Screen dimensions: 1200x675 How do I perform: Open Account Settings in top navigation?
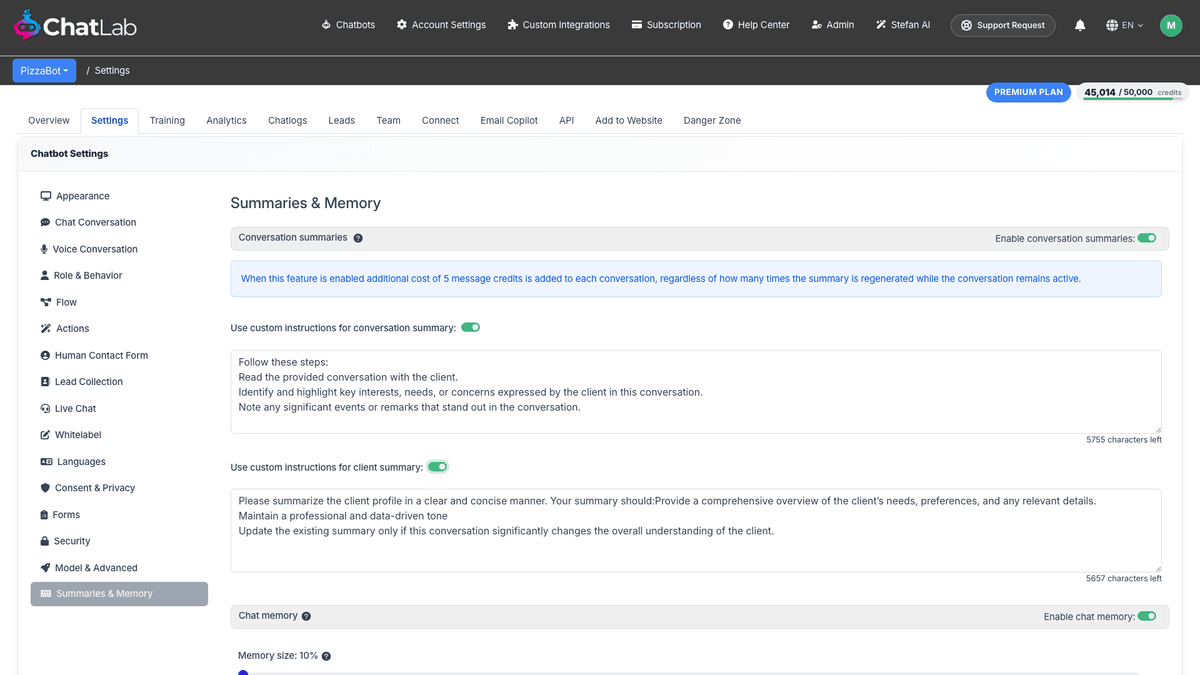(x=441, y=25)
